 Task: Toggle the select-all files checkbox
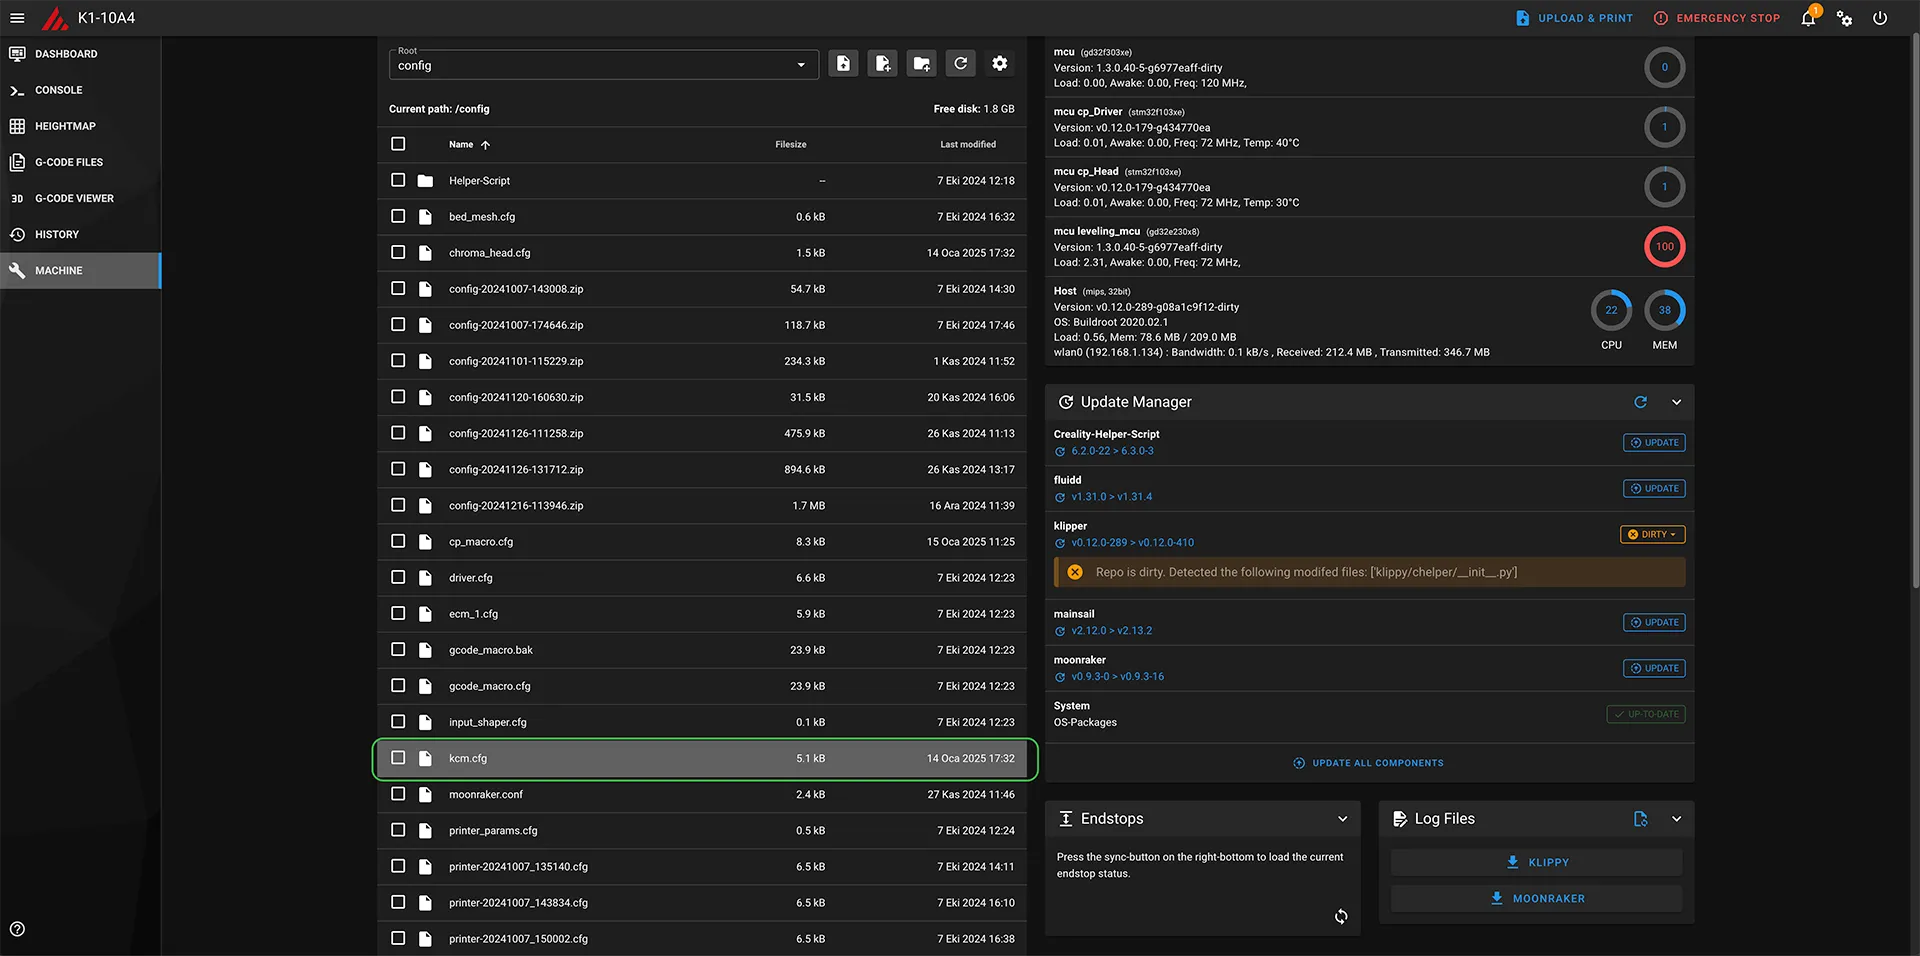[398, 144]
